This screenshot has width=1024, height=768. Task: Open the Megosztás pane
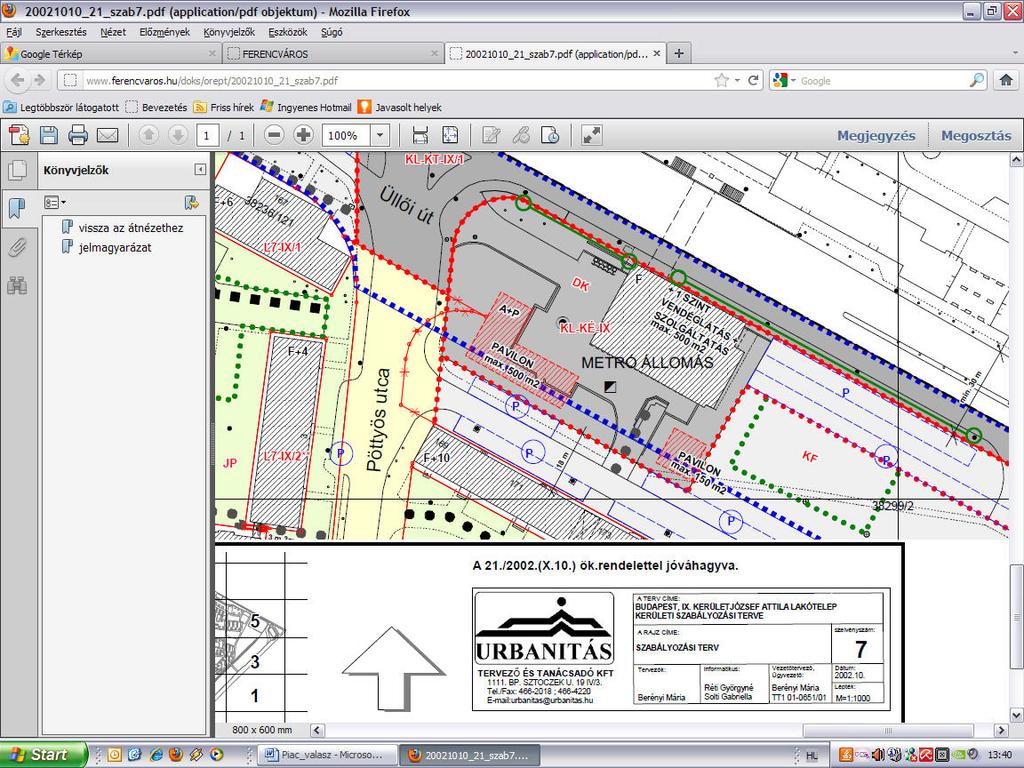[976, 135]
